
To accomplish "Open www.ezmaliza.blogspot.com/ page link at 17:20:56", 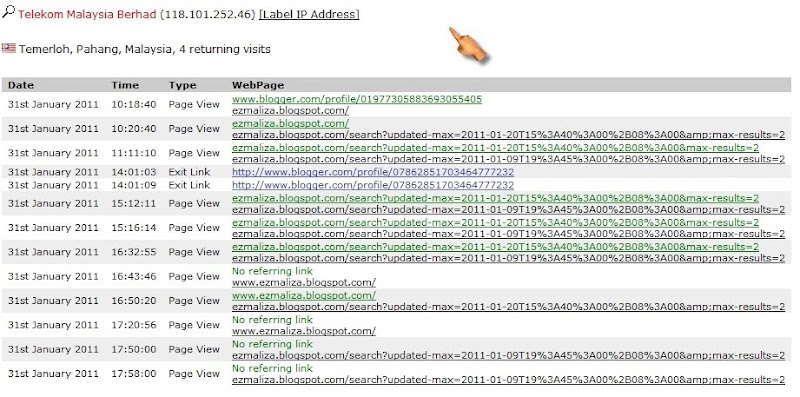I will 304,331.
